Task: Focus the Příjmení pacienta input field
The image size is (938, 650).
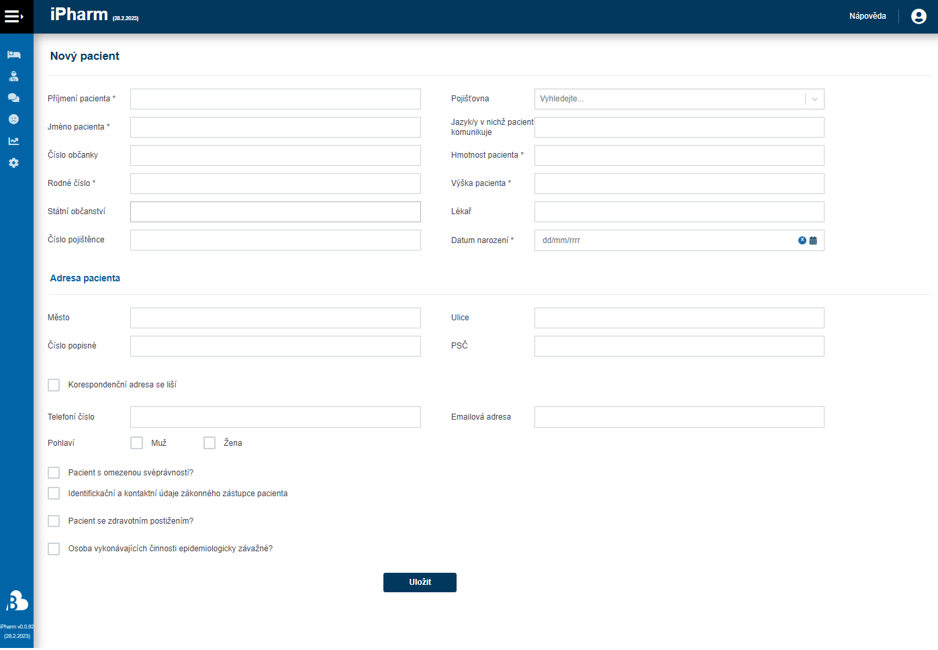Action: tap(275, 99)
